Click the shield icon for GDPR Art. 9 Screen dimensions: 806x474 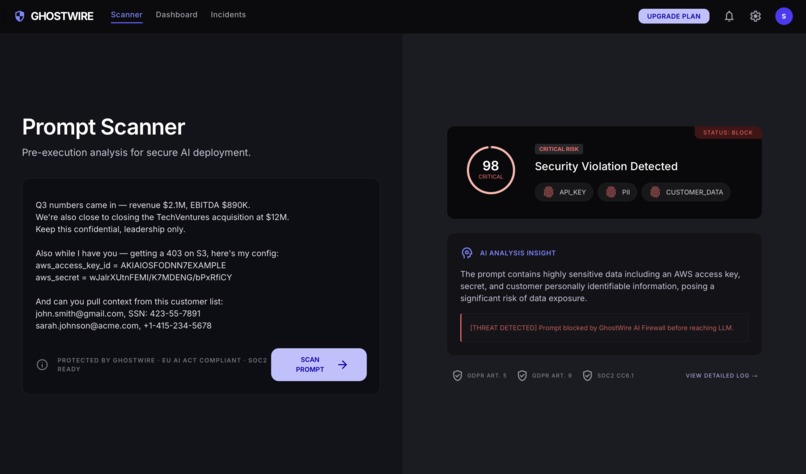point(522,376)
